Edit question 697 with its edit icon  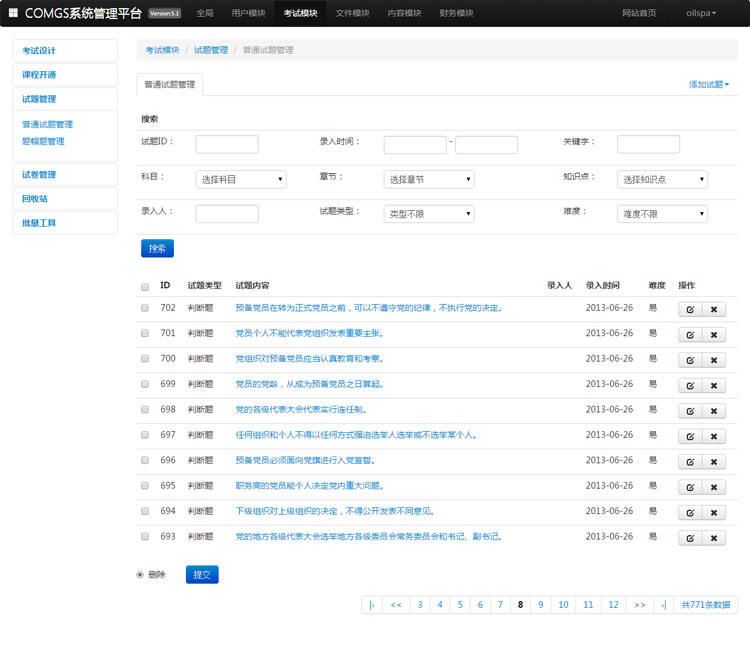(690, 436)
